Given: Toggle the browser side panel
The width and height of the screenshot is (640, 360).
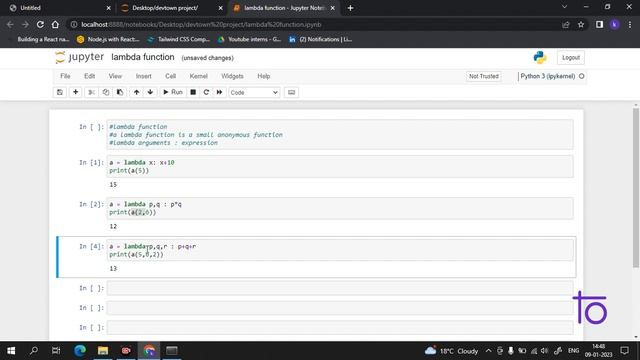Looking at the screenshot, I should (599, 24).
